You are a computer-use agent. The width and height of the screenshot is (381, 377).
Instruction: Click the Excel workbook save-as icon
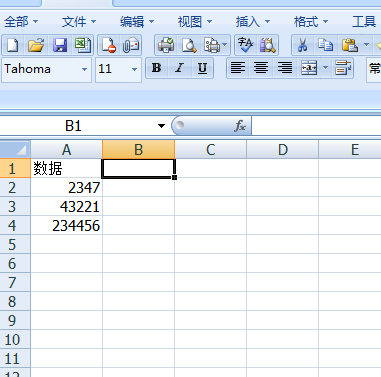[83, 45]
